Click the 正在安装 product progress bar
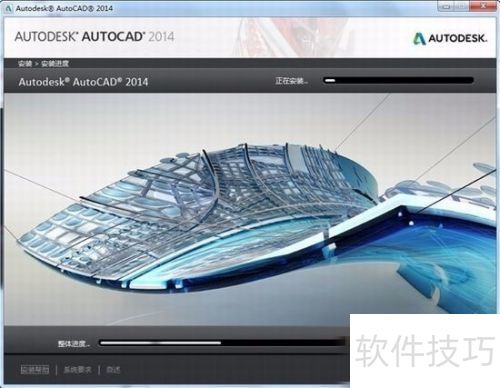This screenshot has width=500, height=388. [398, 80]
